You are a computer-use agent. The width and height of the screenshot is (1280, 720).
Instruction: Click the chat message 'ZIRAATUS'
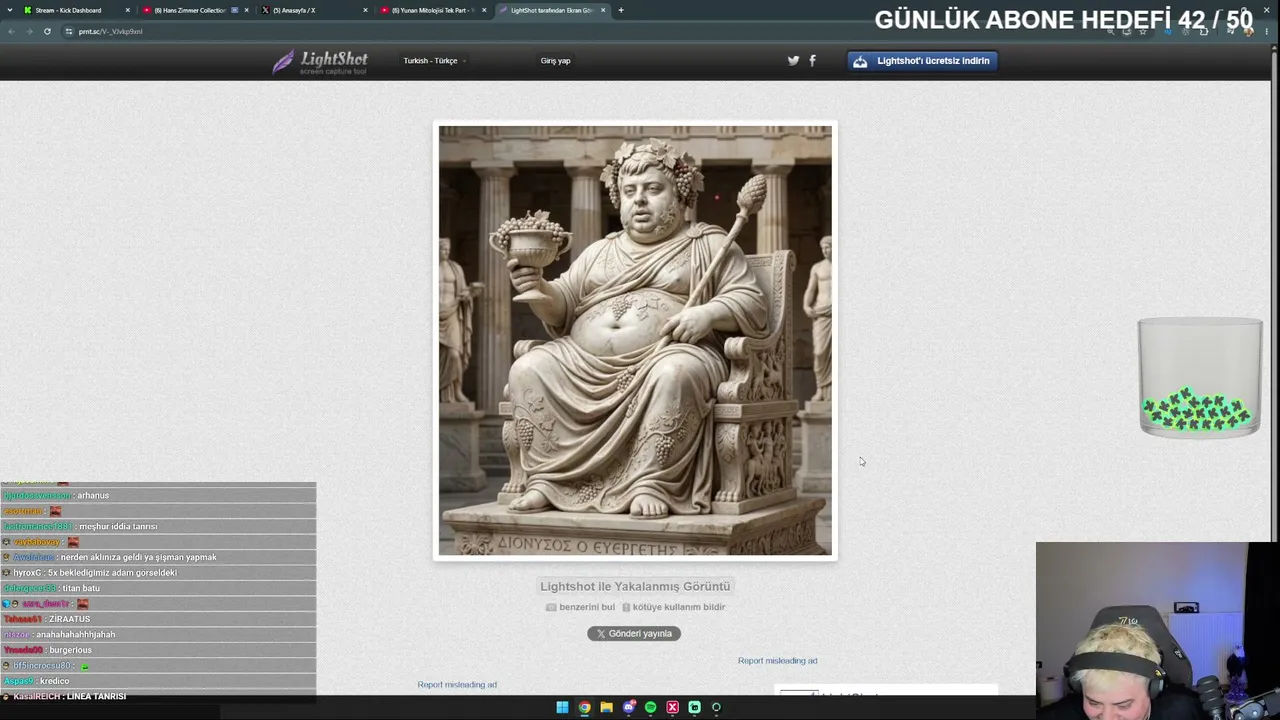[69, 620]
